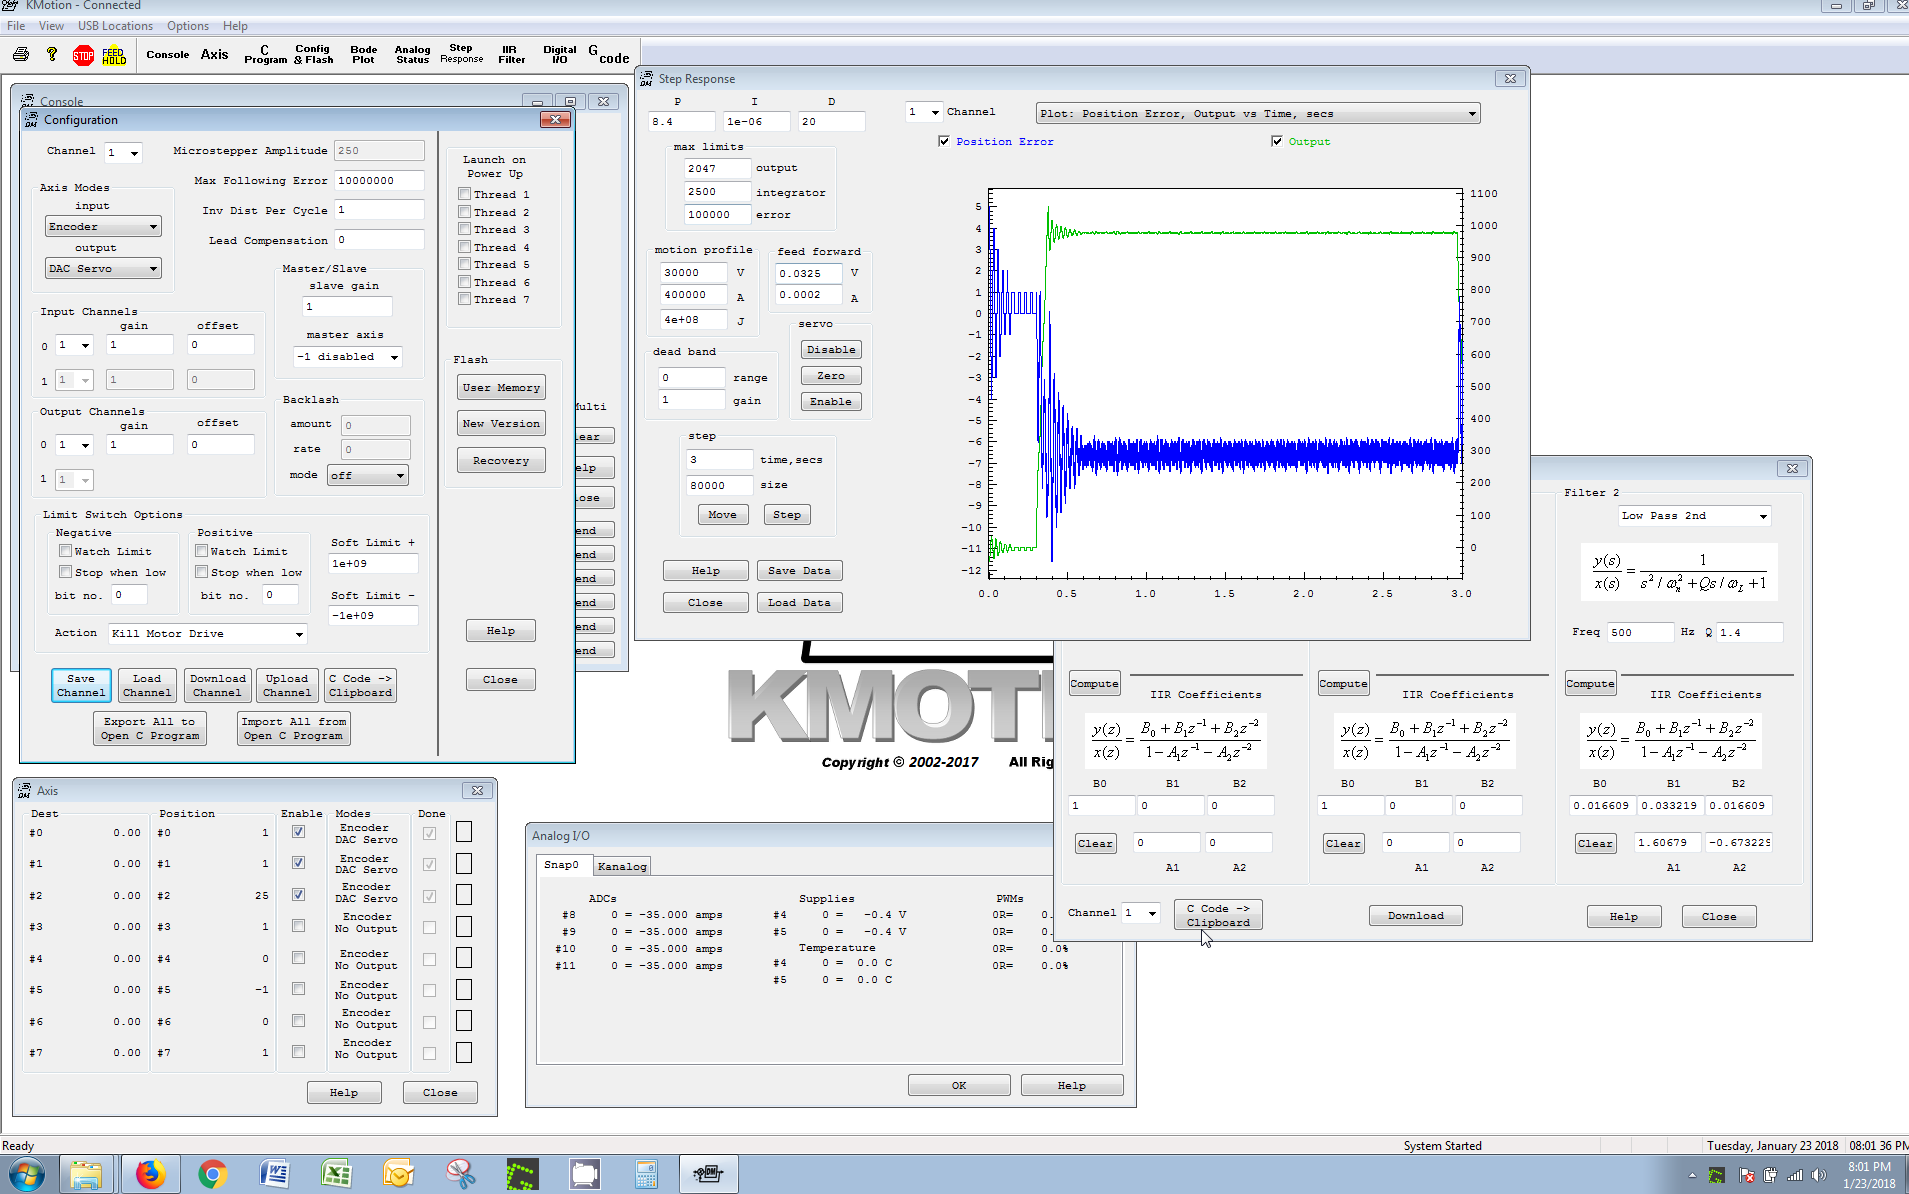Screen dimensions: 1909x1194
Task: Click the red STOP emergency icon
Action: 83,55
